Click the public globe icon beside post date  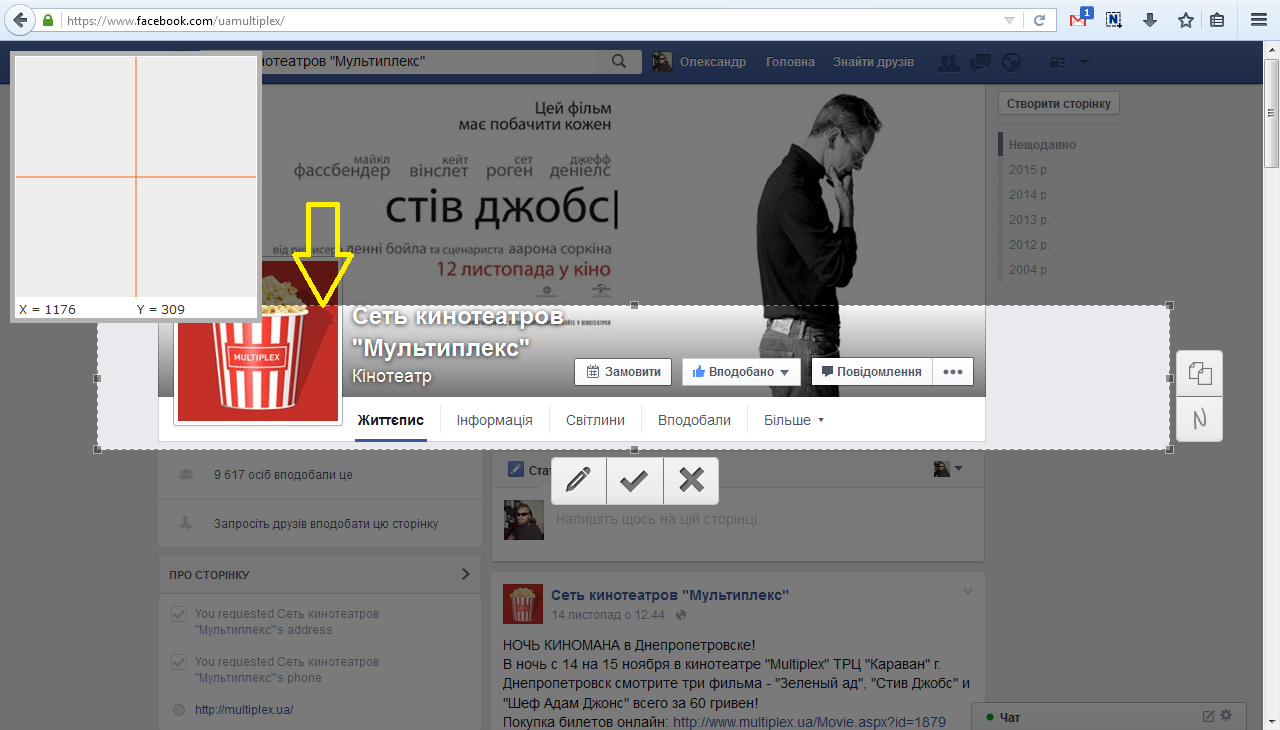click(682, 615)
